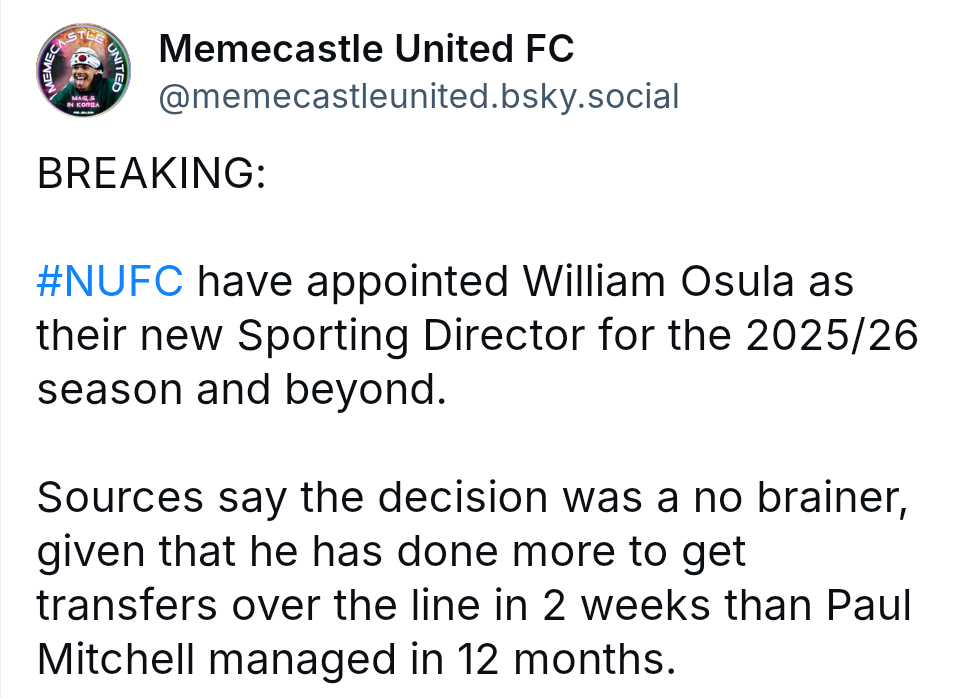
Task: Click the line 'season and beyond.'
Action: tap(242, 390)
